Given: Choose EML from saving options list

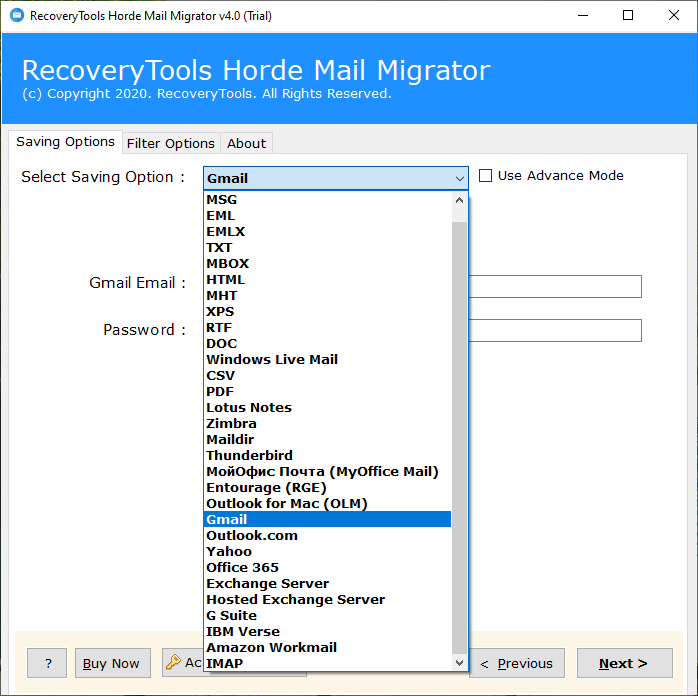Looking at the screenshot, I should tap(328, 216).
